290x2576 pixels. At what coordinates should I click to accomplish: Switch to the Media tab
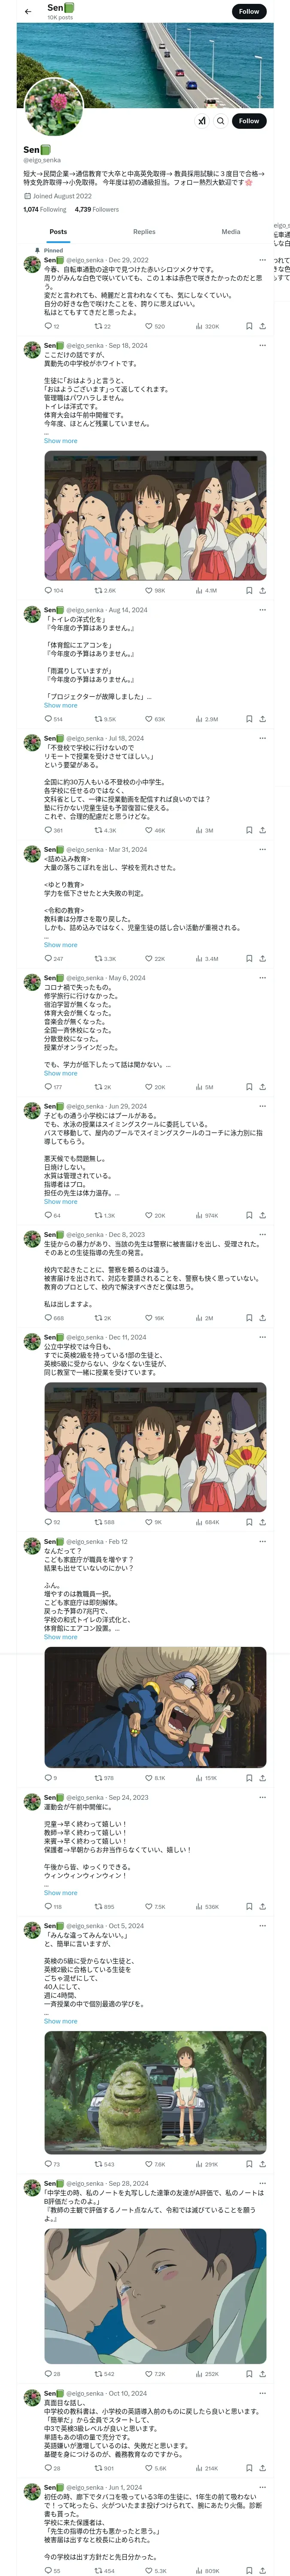pyautogui.click(x=230, y=231)
